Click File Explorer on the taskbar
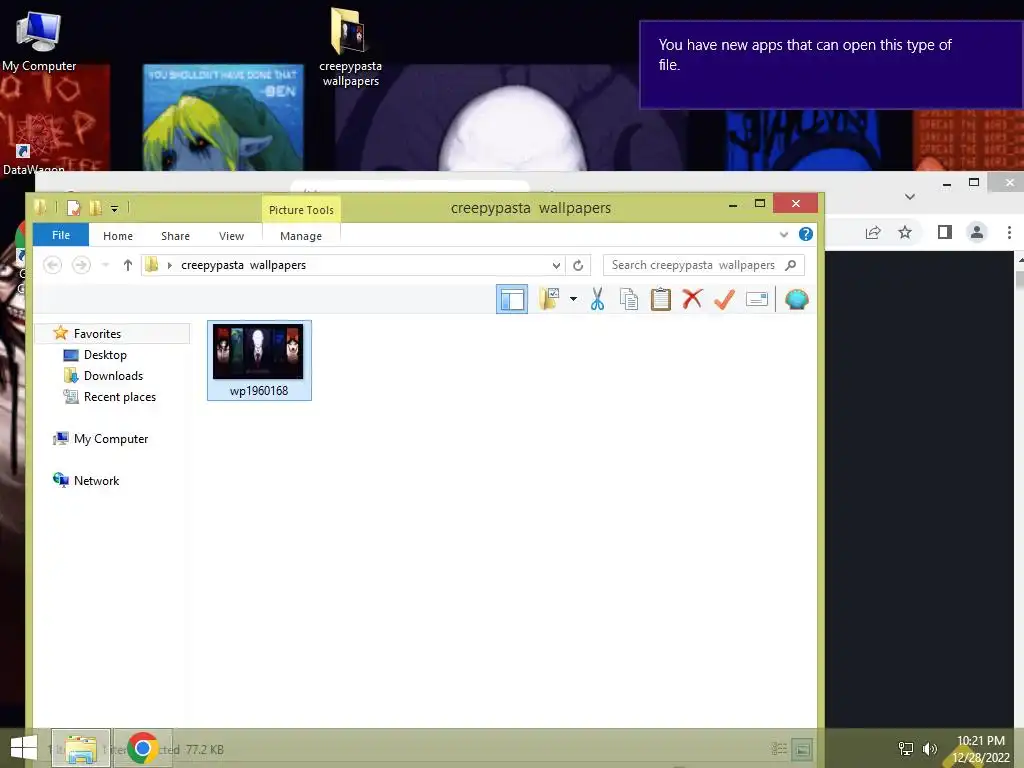1024x768 pixels. (x=81, y=748)
